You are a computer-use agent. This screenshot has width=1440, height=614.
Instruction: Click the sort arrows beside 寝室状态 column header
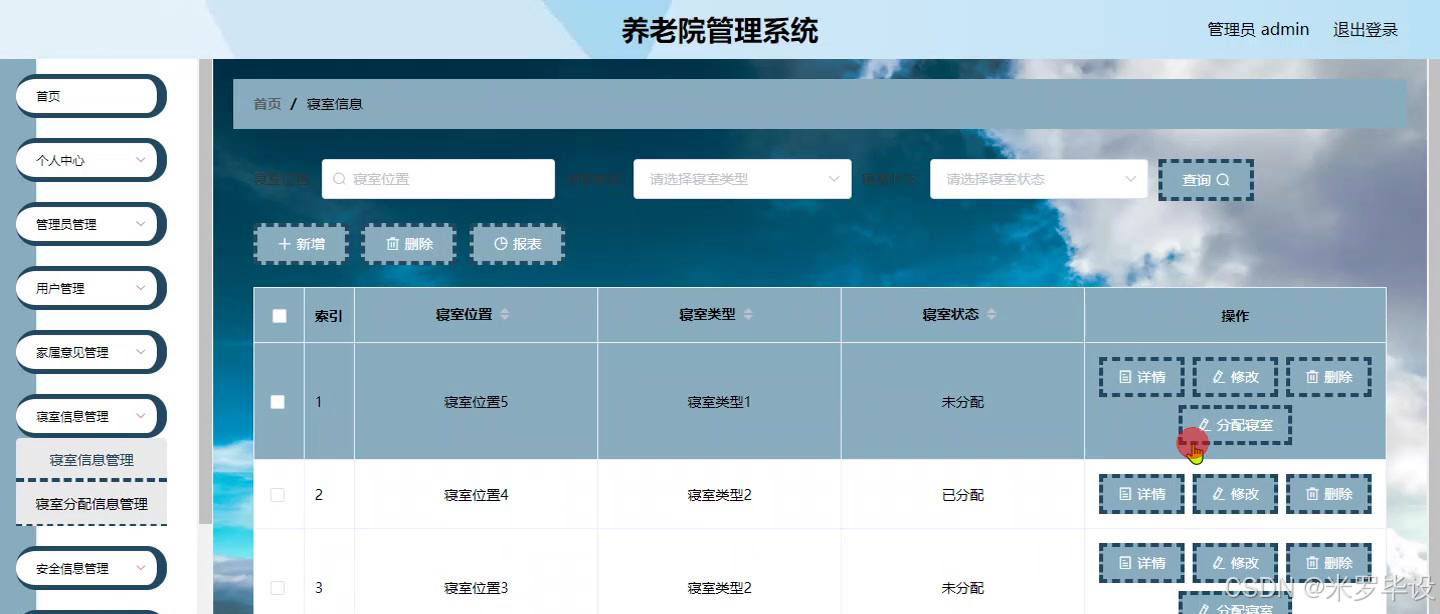pyautogui.click(x=991, y=313)
